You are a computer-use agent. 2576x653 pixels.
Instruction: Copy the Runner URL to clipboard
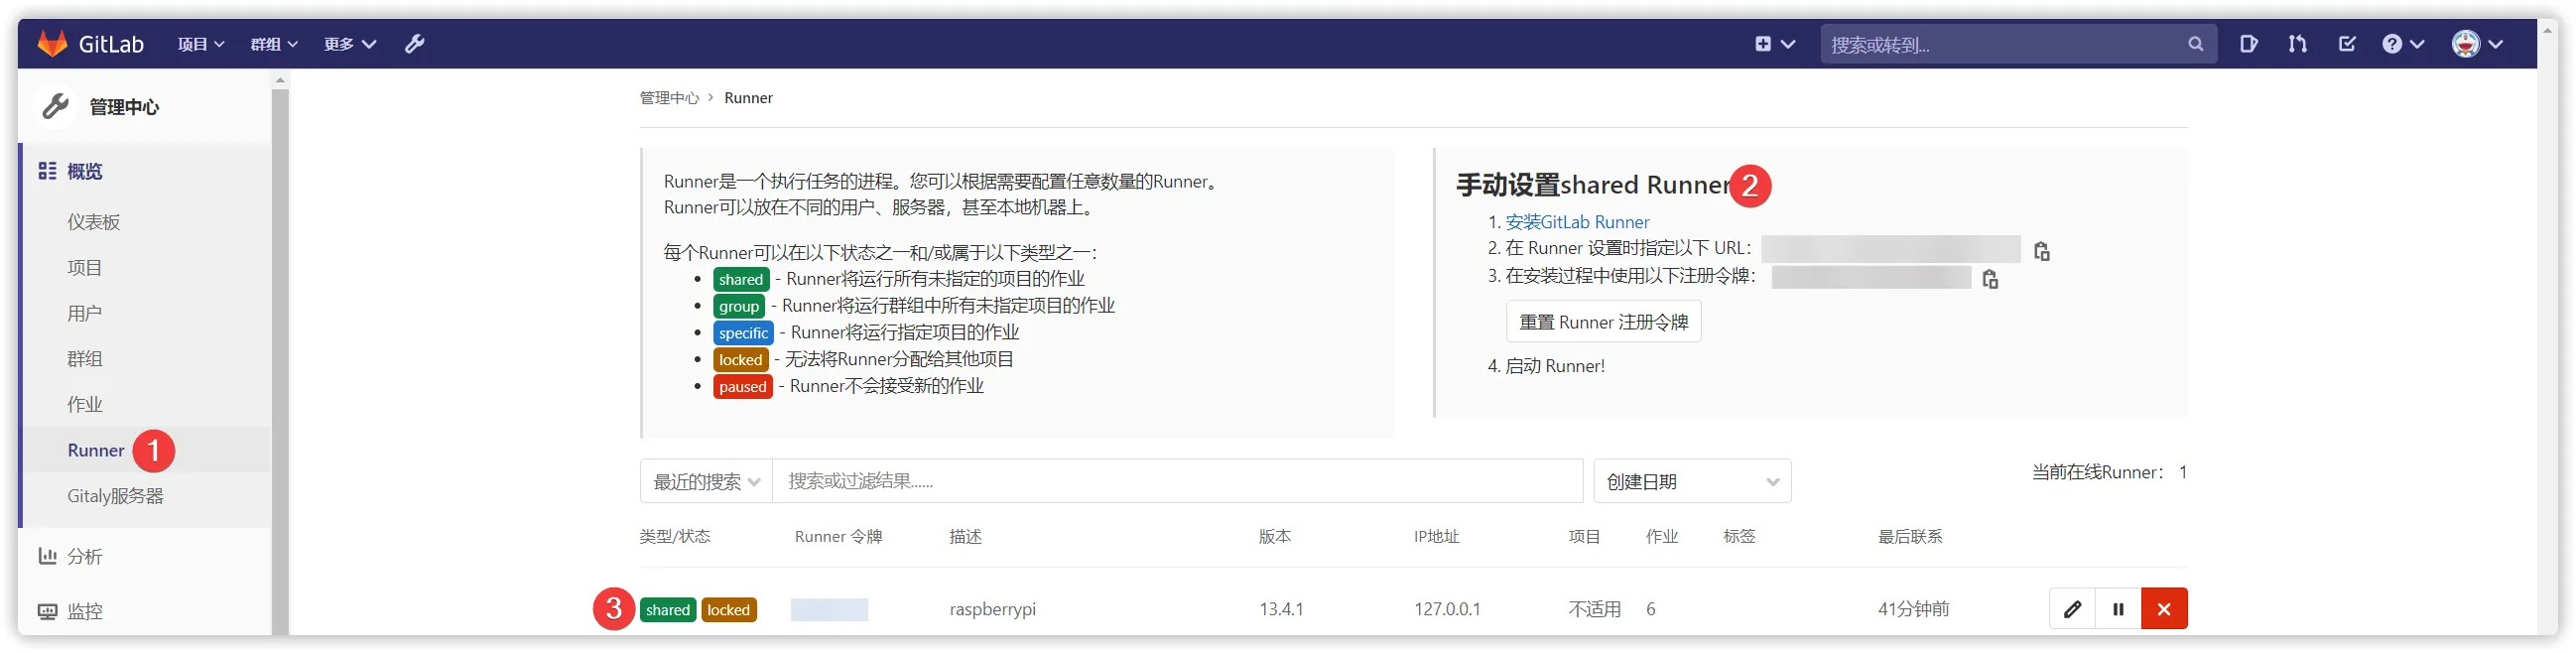(2041, 251)
